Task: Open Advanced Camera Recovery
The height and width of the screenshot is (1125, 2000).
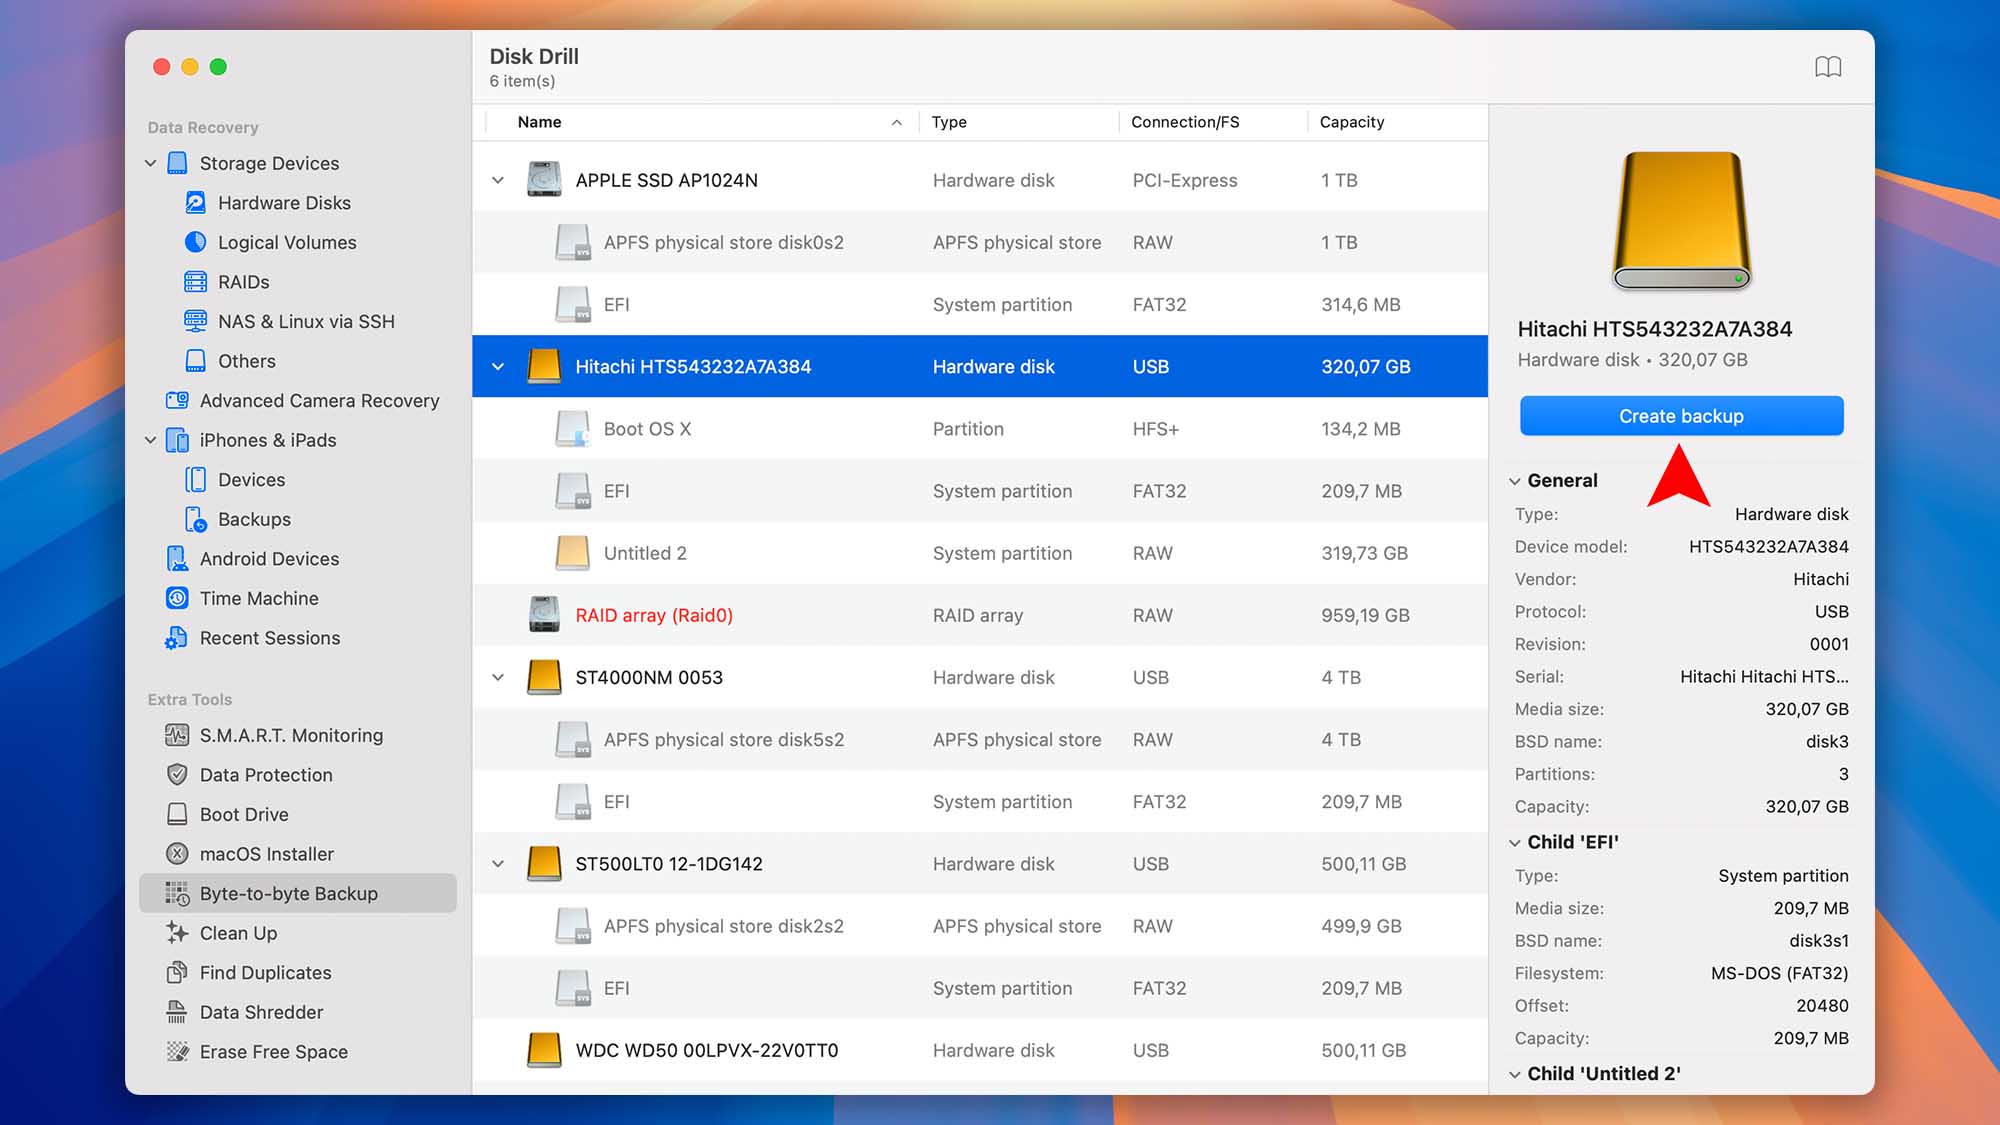Action: click(319, 400)
